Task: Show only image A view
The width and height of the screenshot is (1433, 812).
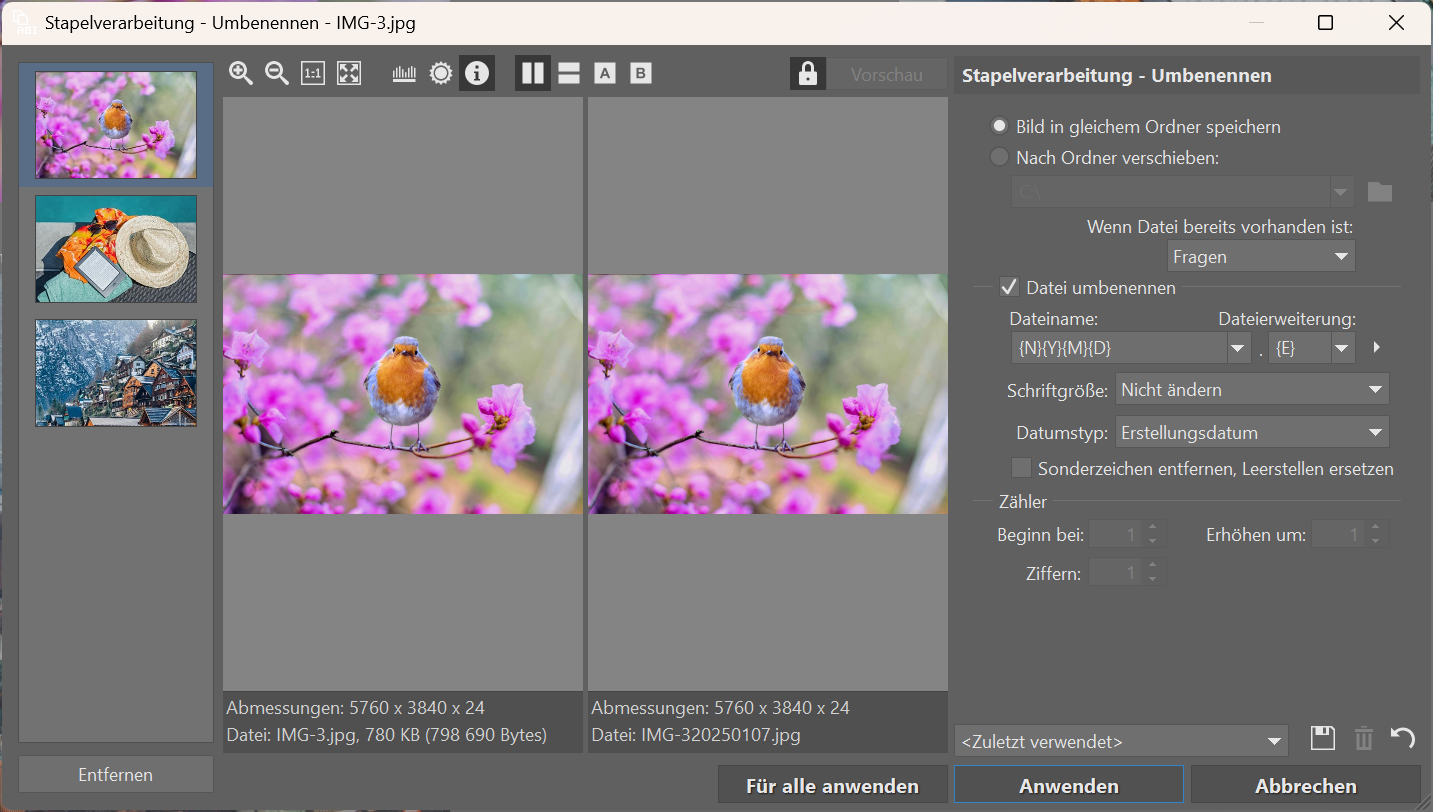Action: [604, 73]
